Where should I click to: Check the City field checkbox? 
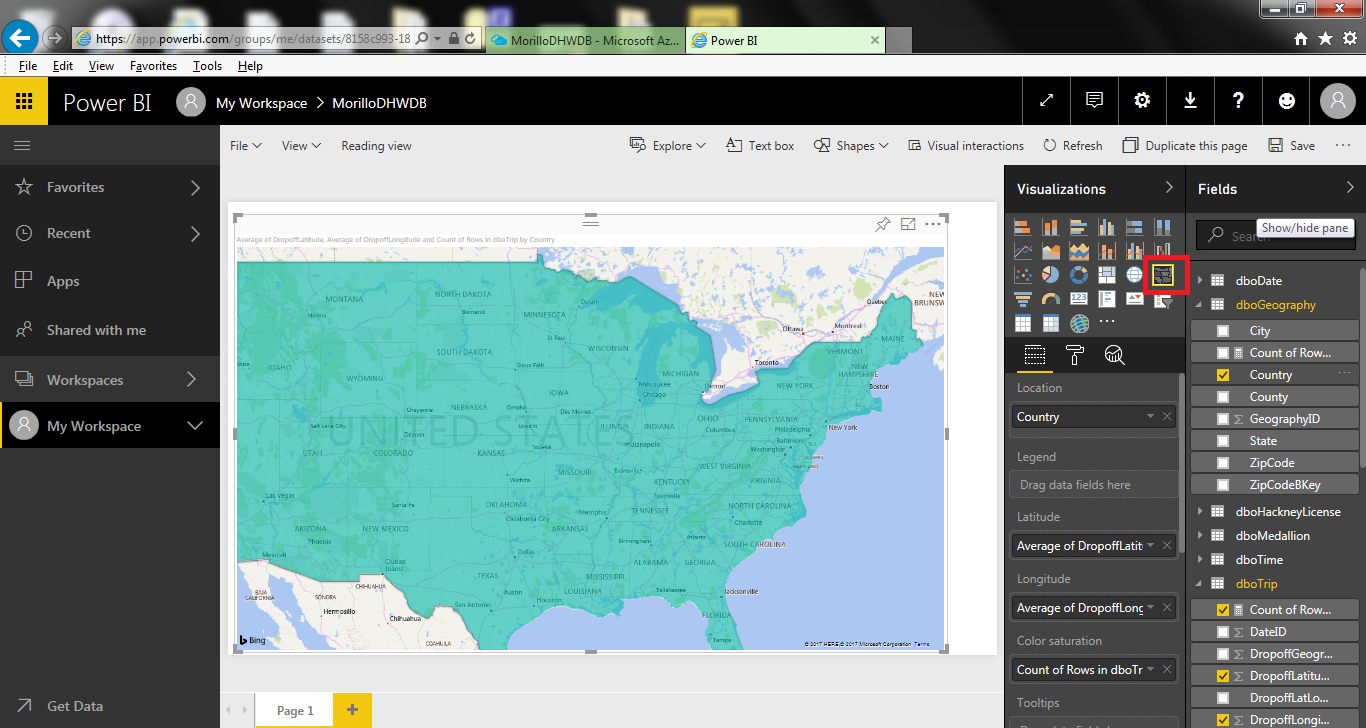1223,331
